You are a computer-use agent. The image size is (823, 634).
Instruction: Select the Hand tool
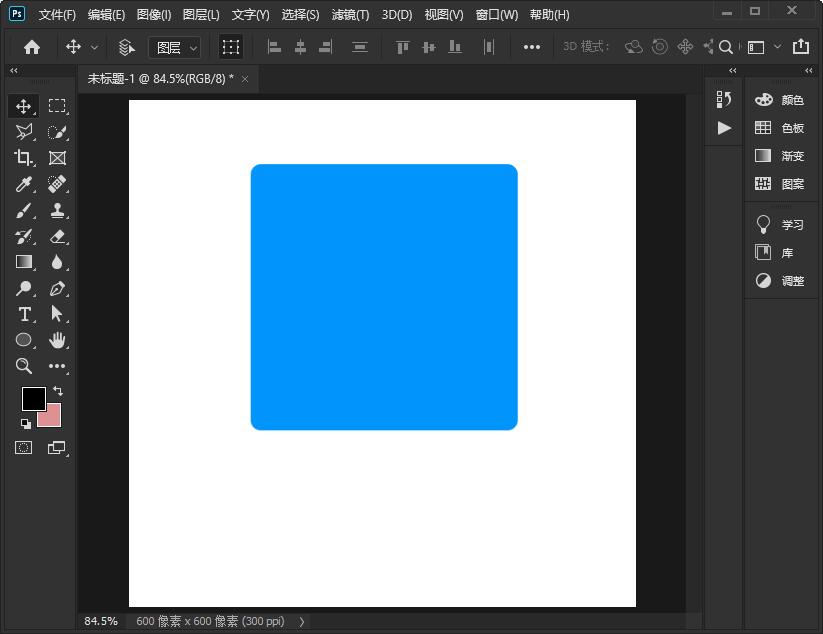[57, 340]
